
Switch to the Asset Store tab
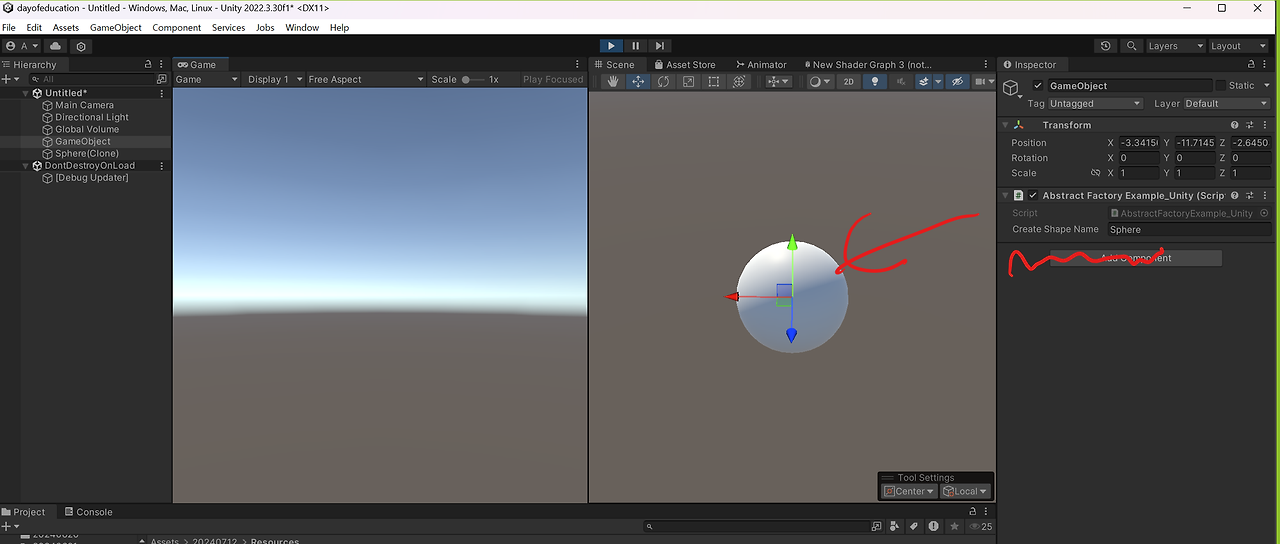click(684, 64)
